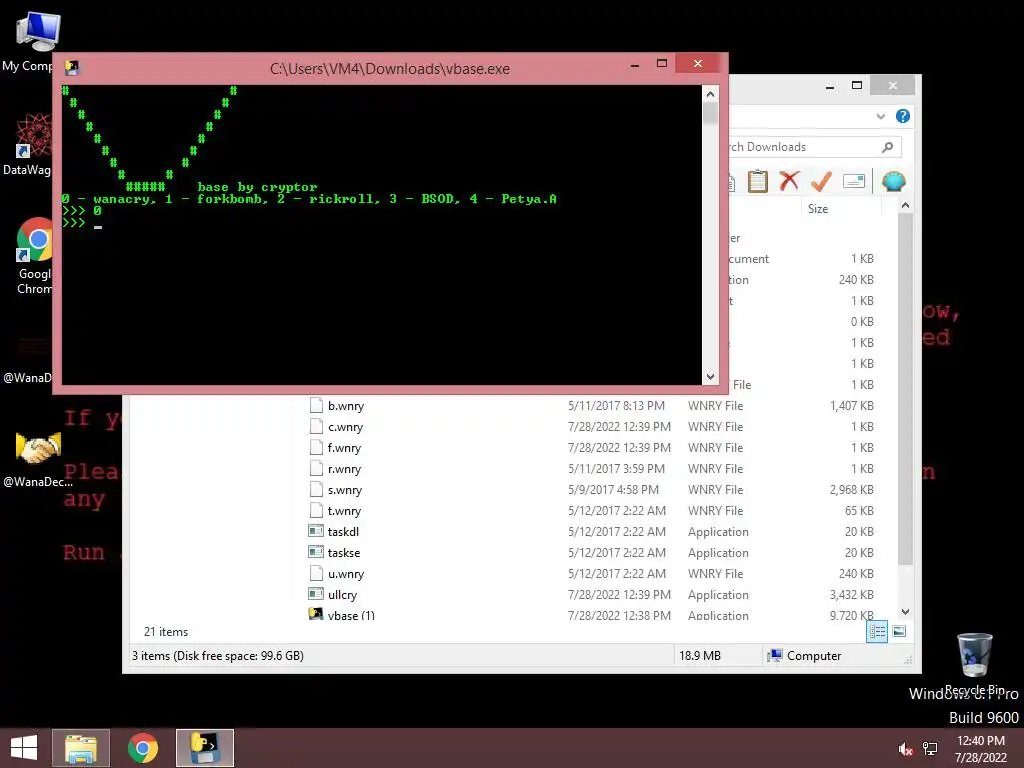The image size is (1024, 768).
Task: Select the ullcry file name
Action: tap(342, 594)
